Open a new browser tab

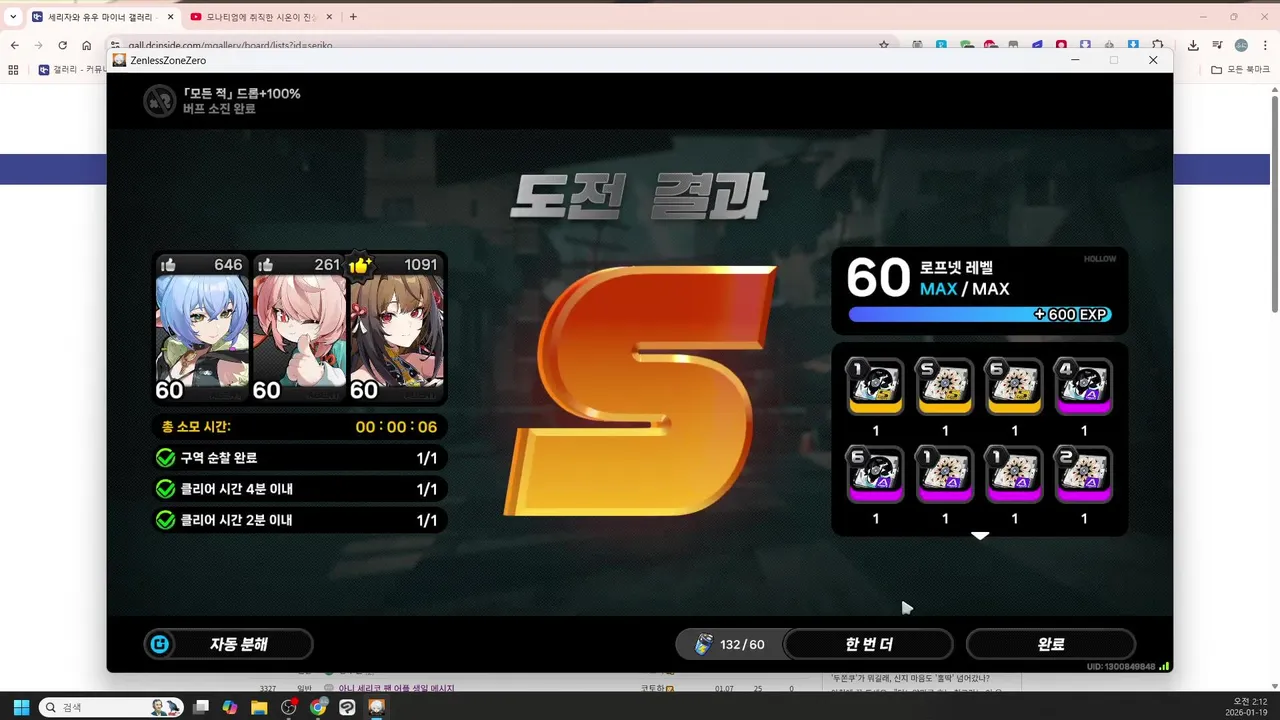coord(353,17)
